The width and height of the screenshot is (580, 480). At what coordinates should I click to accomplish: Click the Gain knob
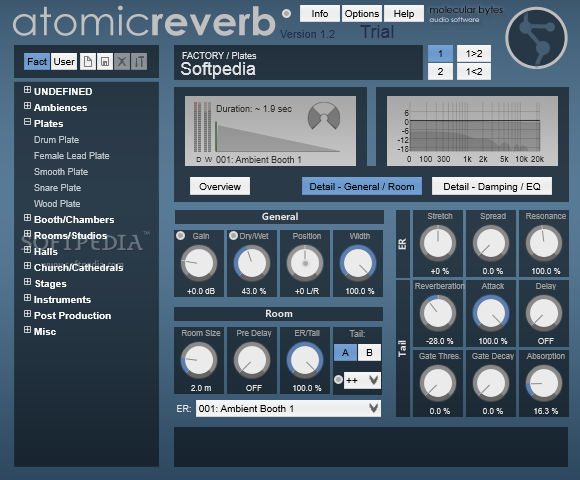coord(199,263)
